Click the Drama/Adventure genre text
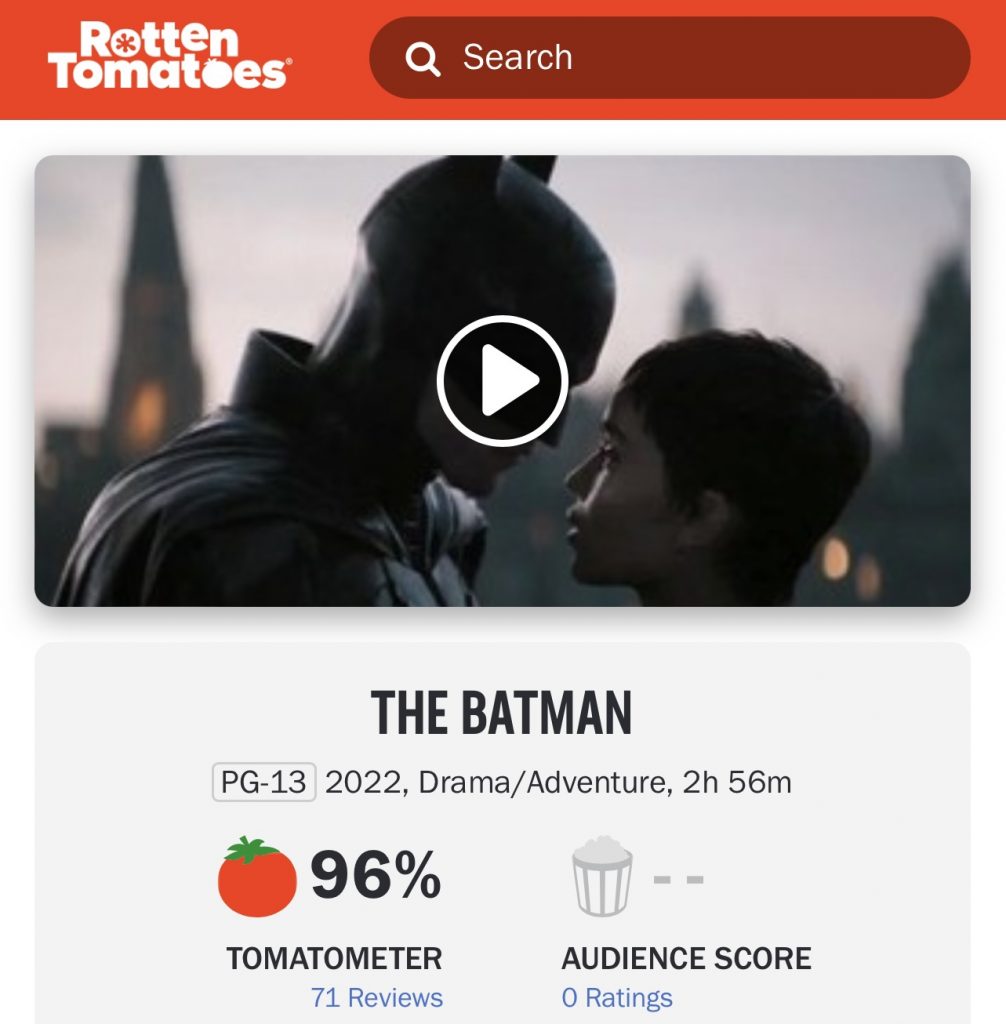This screenshot has width=1006, height=1024. [x=543, y=782]
